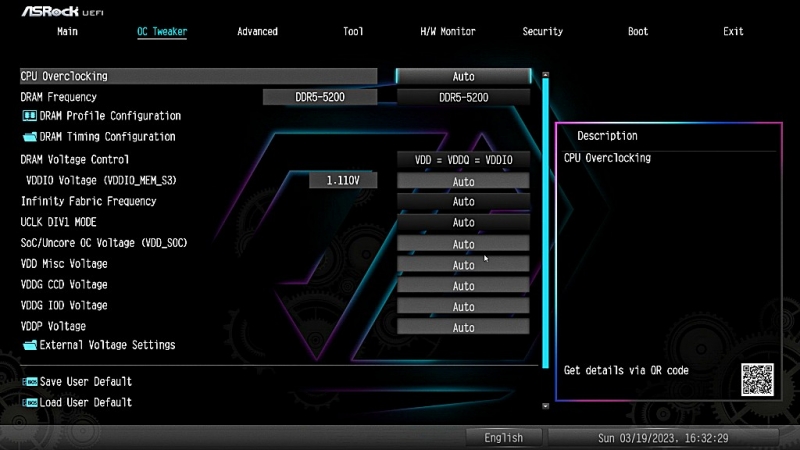Click the English language button
Viewport: 800px width, 450px height.
coord(503,438)
